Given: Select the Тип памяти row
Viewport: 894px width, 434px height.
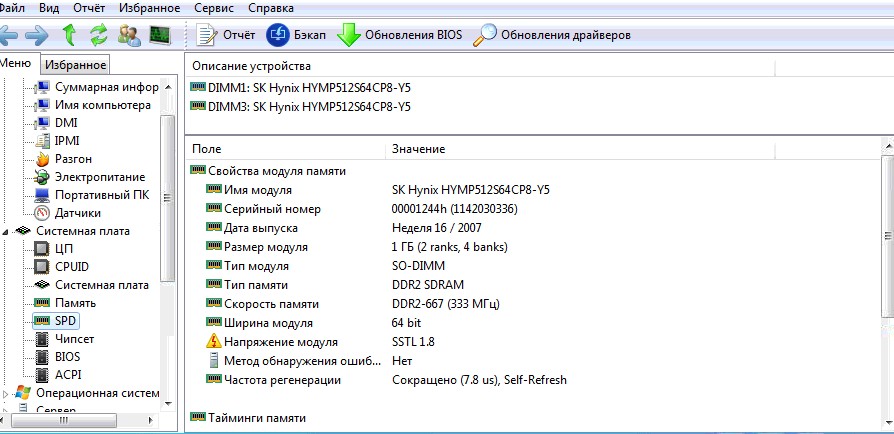Looking at the screenshot, I should (x=335, y=285).
